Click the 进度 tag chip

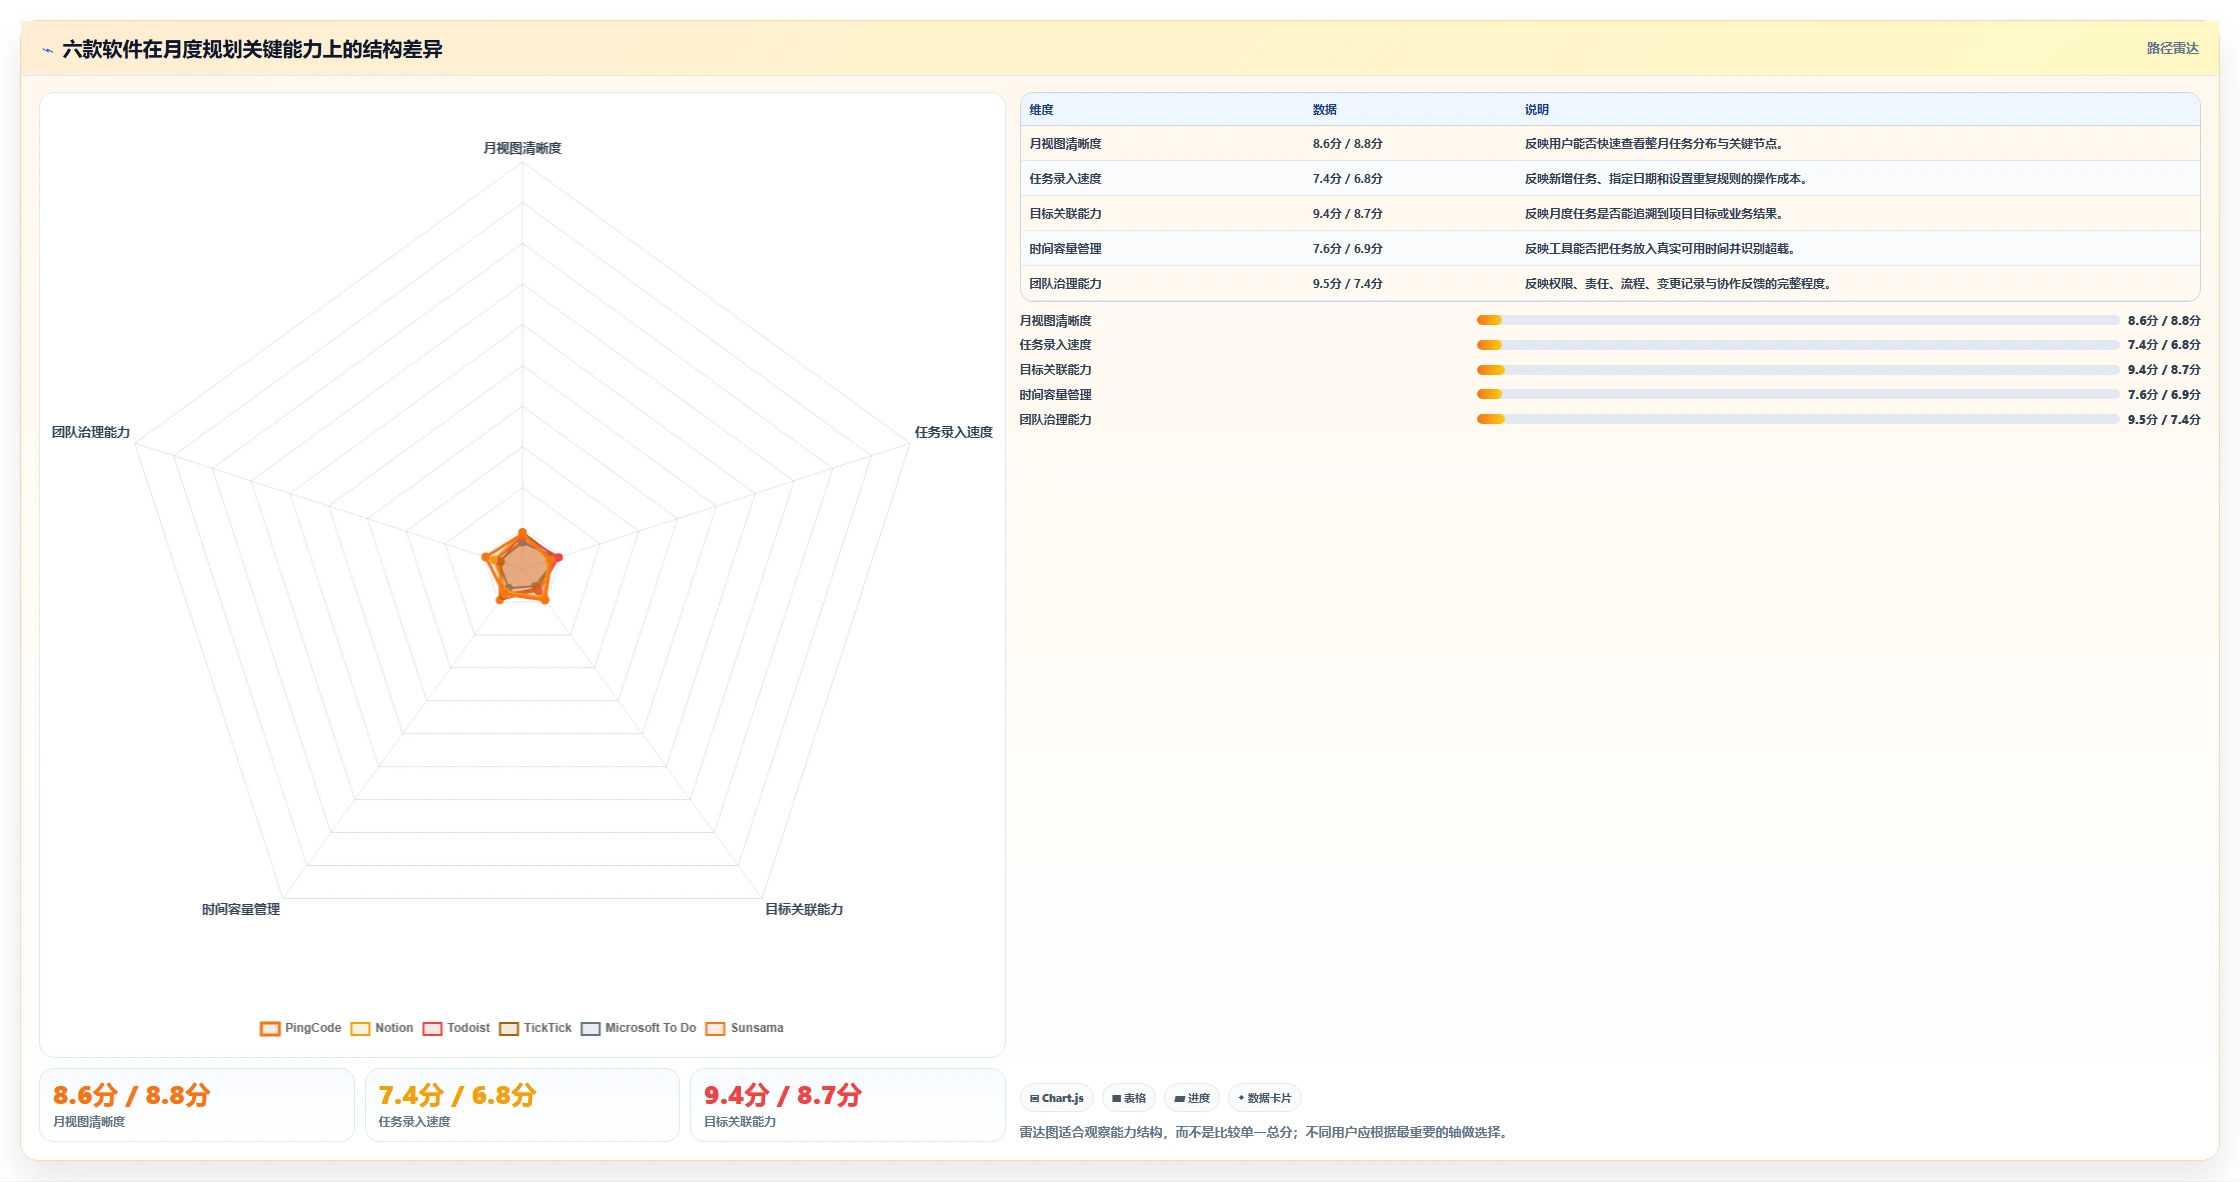tap(1192, 1098)
